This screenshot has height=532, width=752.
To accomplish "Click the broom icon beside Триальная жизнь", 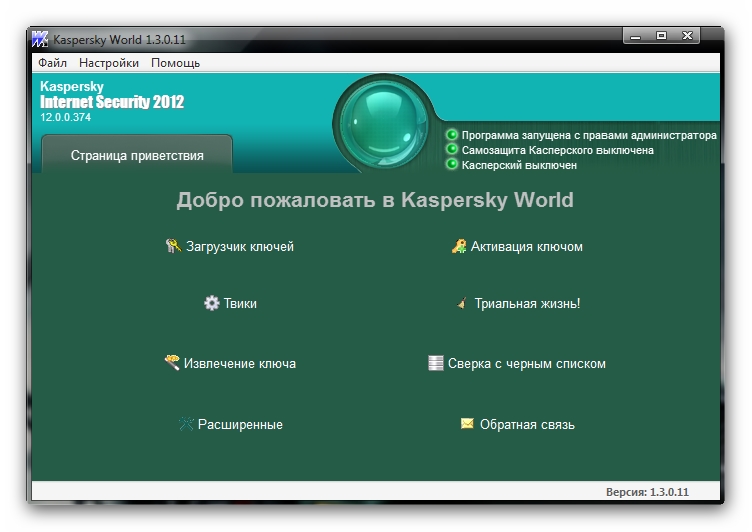I will pos(462,303).
